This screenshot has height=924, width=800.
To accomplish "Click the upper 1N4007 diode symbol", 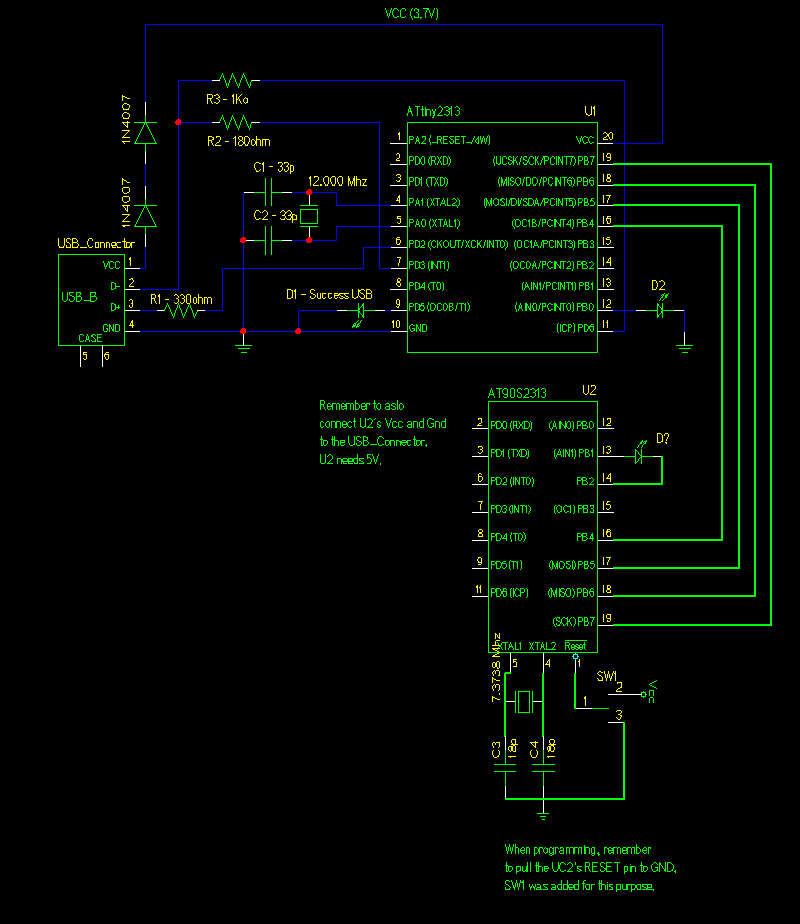I will 148,131.
